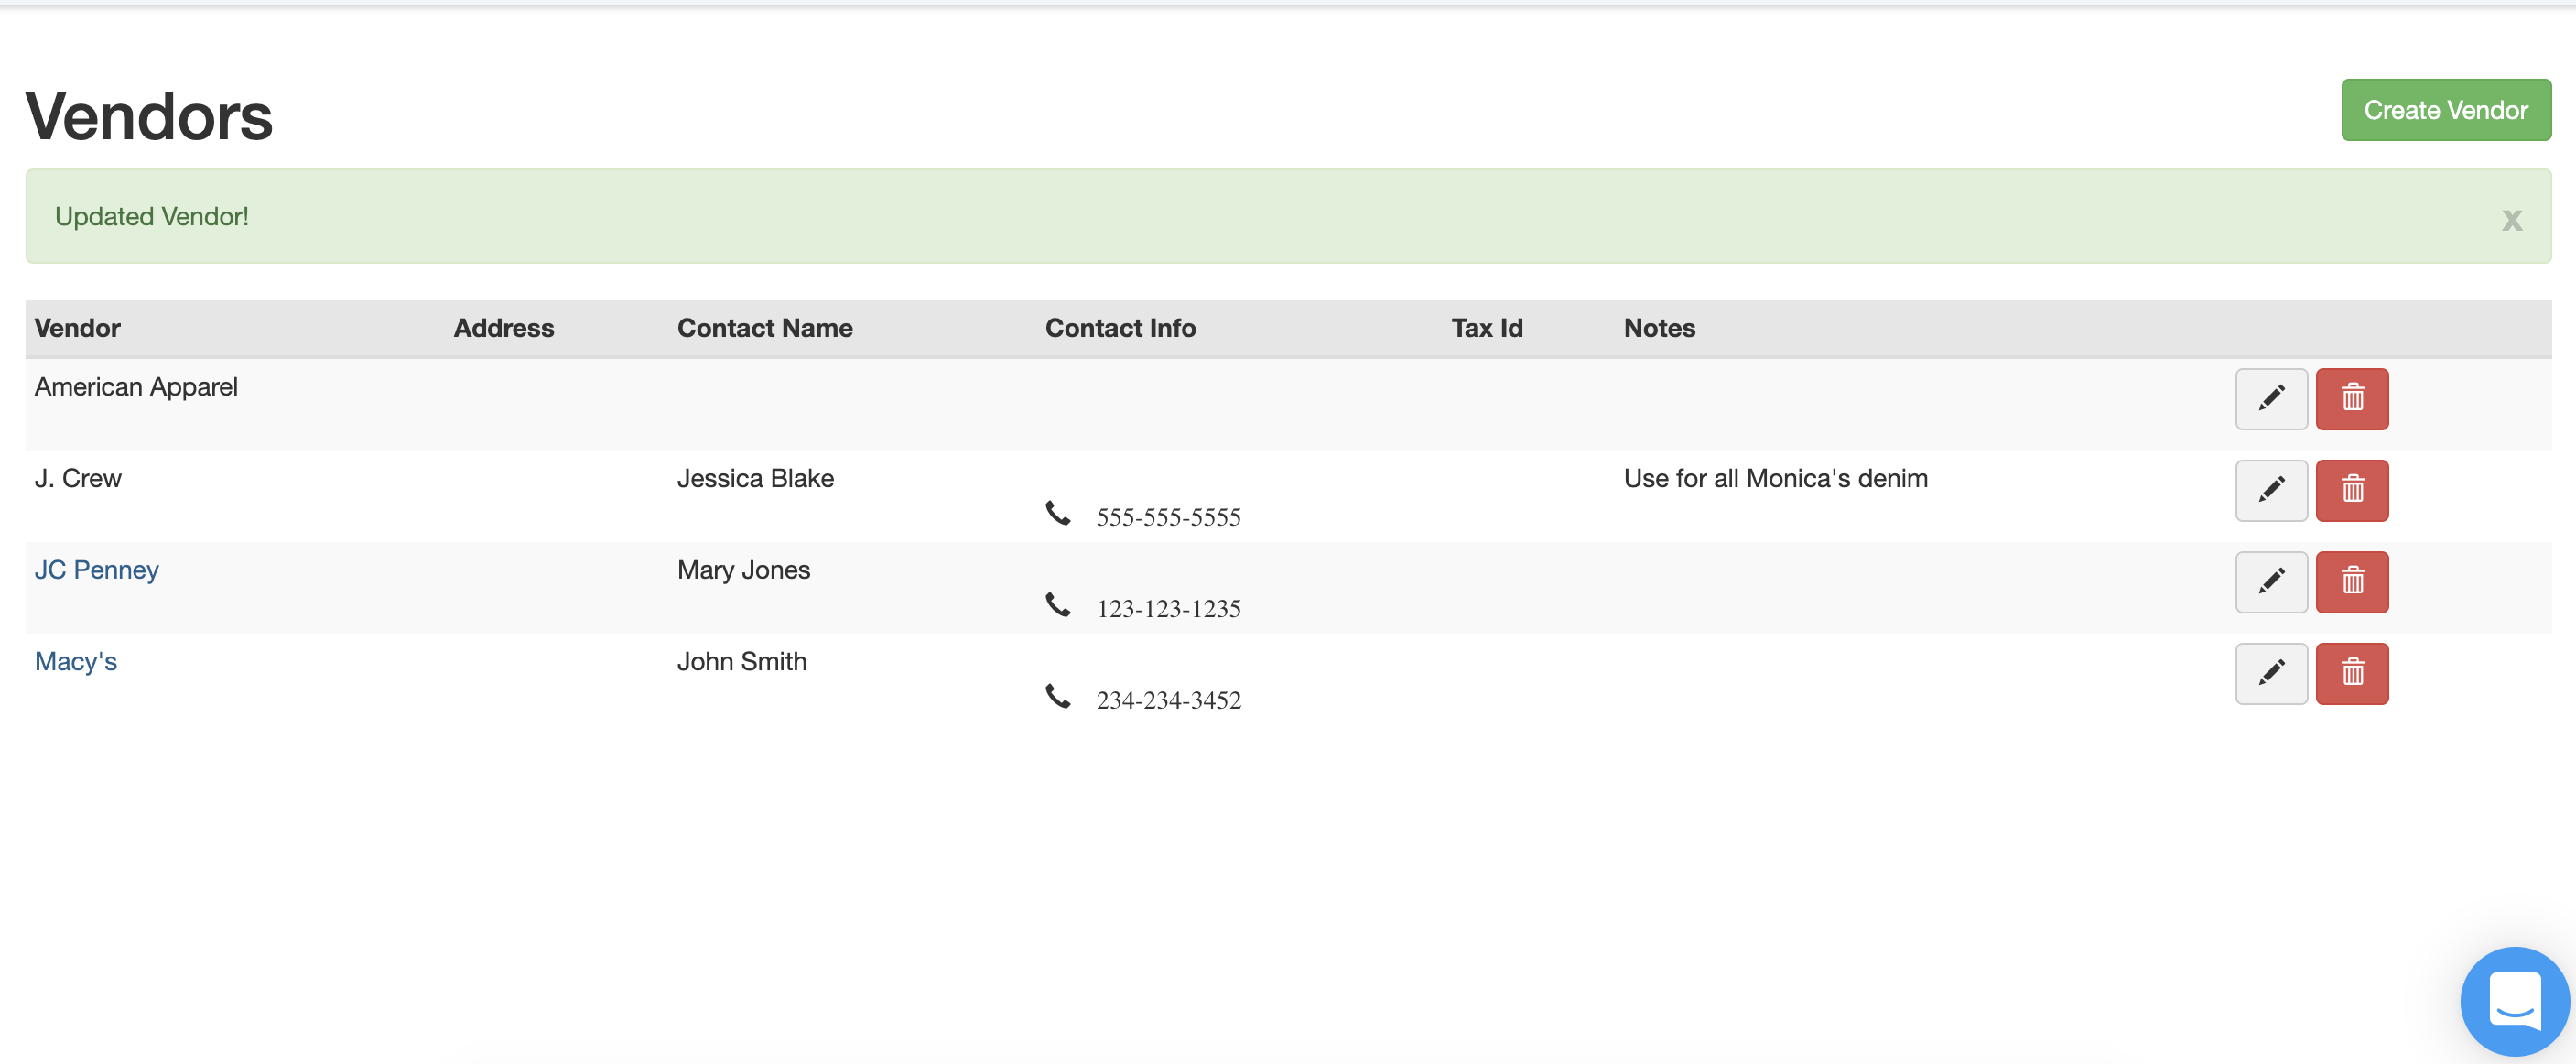Open the chat support bubble
This screenshot has width=2576, height=1064.
click(2514, 1001)
